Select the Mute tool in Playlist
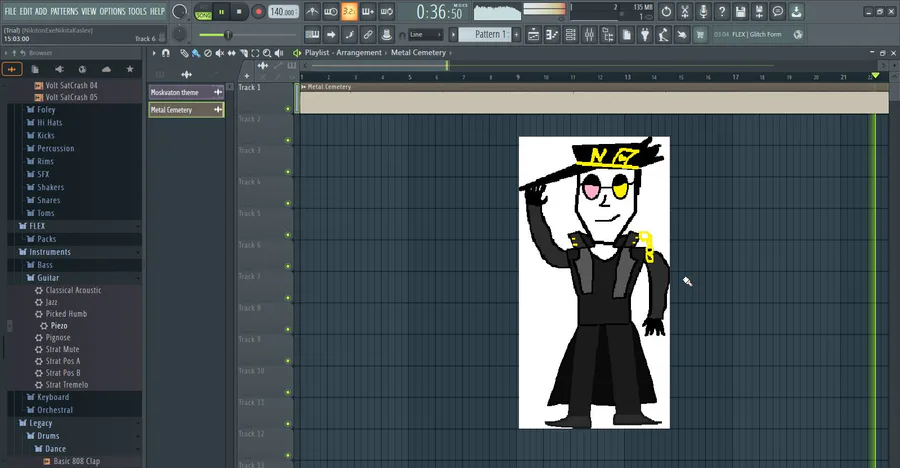This screenshot has height=468, width=900. (x=220, y=53)
